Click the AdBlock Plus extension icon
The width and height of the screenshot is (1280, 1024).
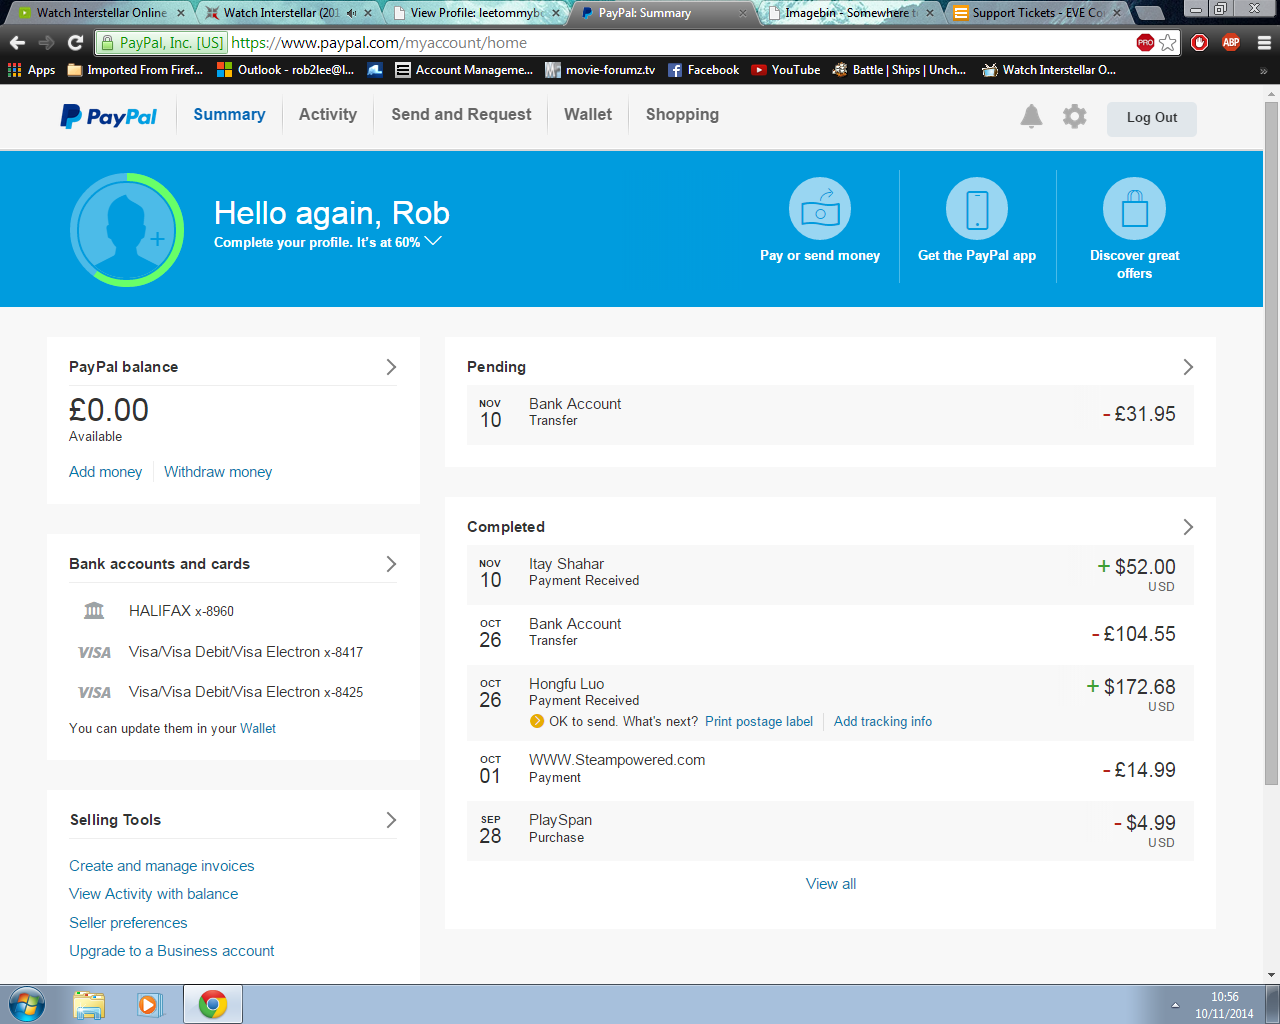tap(1231, 43)
